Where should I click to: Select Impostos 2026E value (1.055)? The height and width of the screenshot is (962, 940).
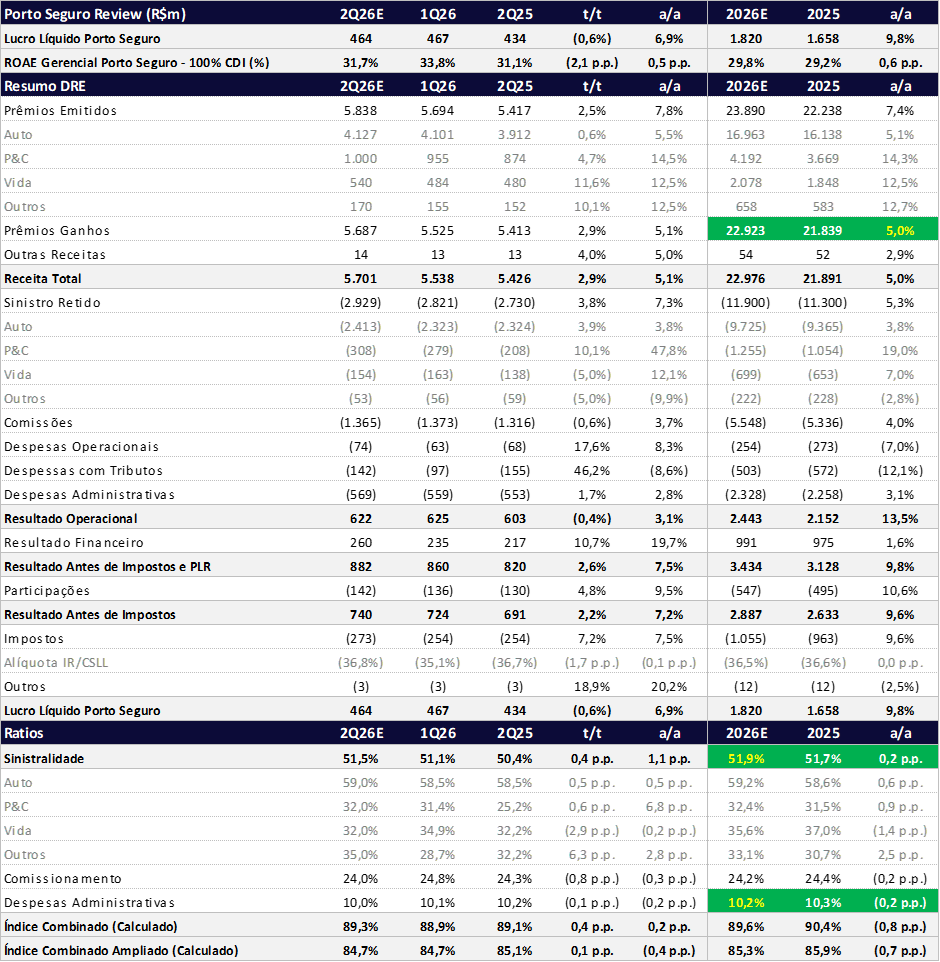746,639
